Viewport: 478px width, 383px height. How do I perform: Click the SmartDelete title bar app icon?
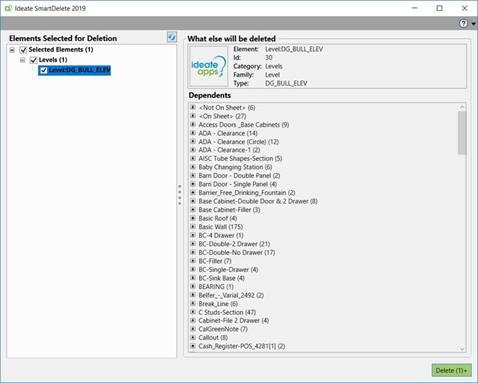8,8
